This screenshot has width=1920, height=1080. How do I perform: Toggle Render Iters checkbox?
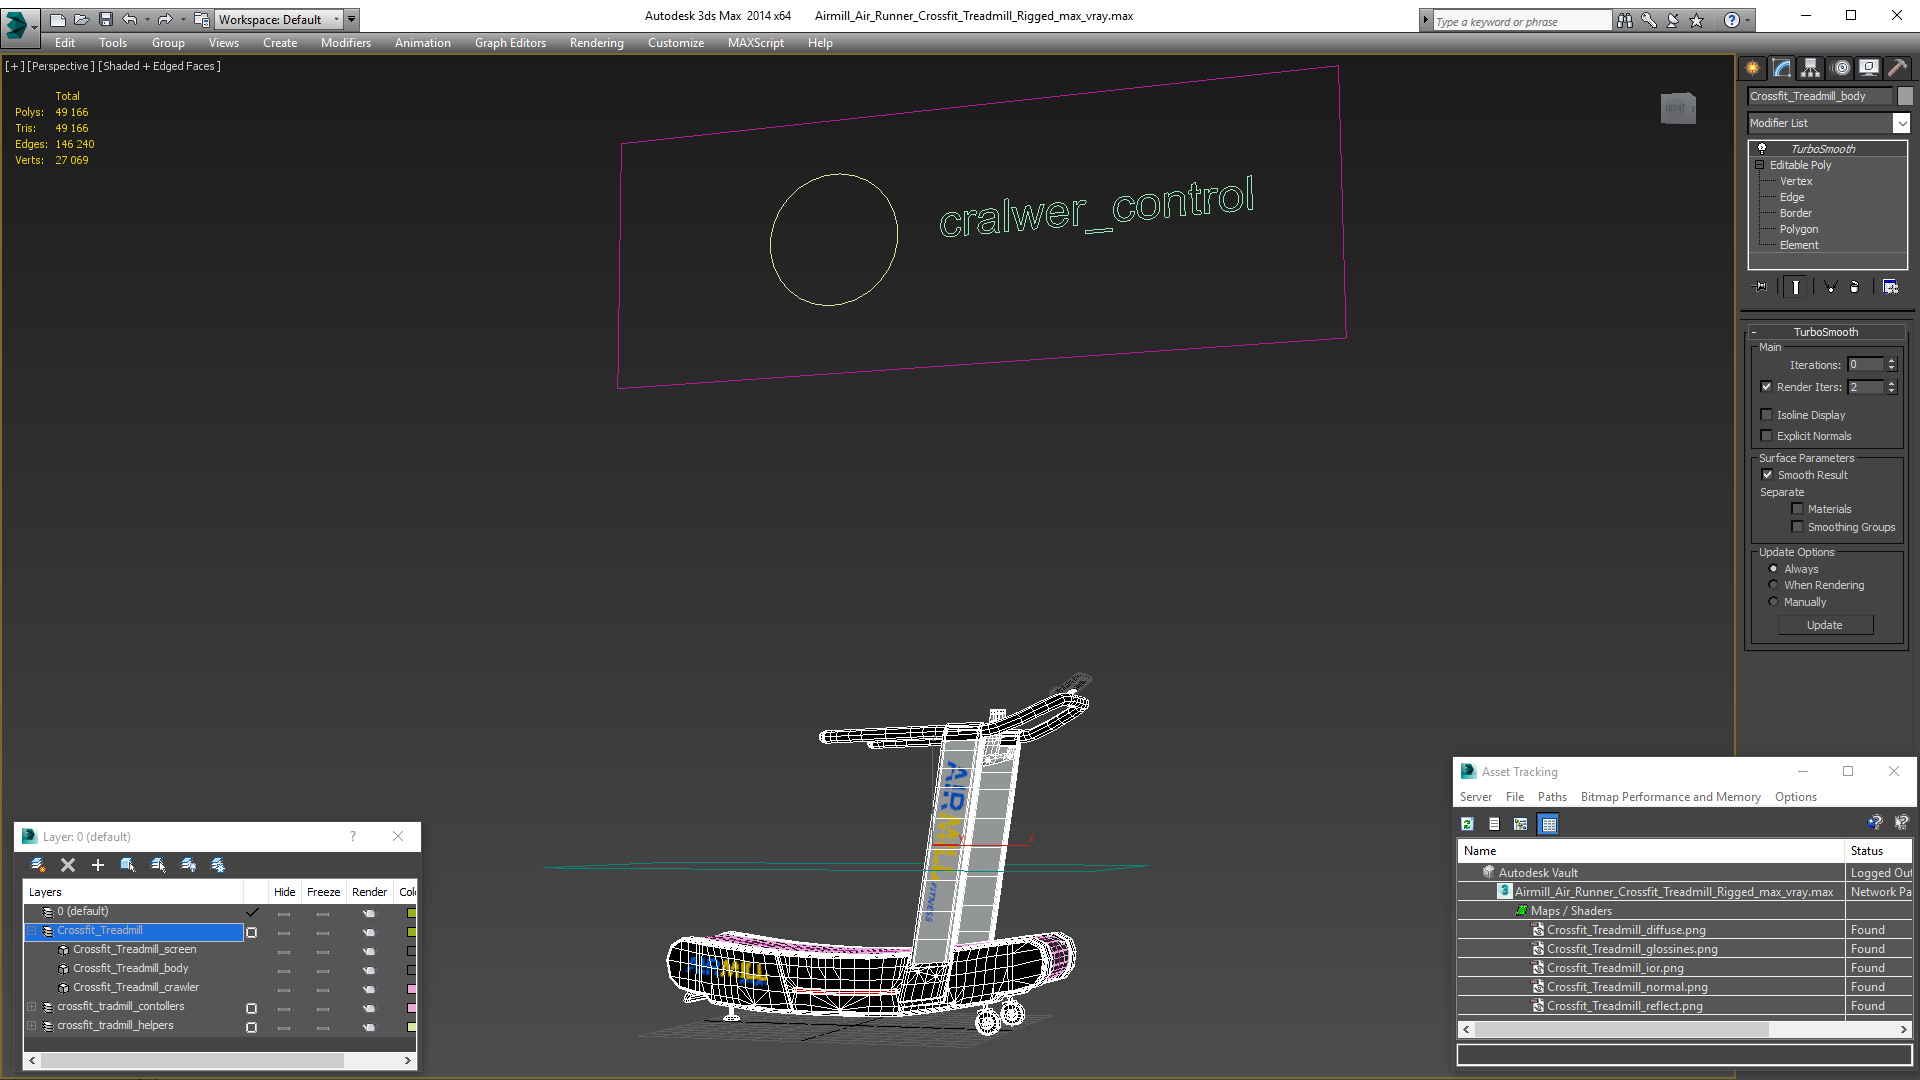[x=1766, y=387]
